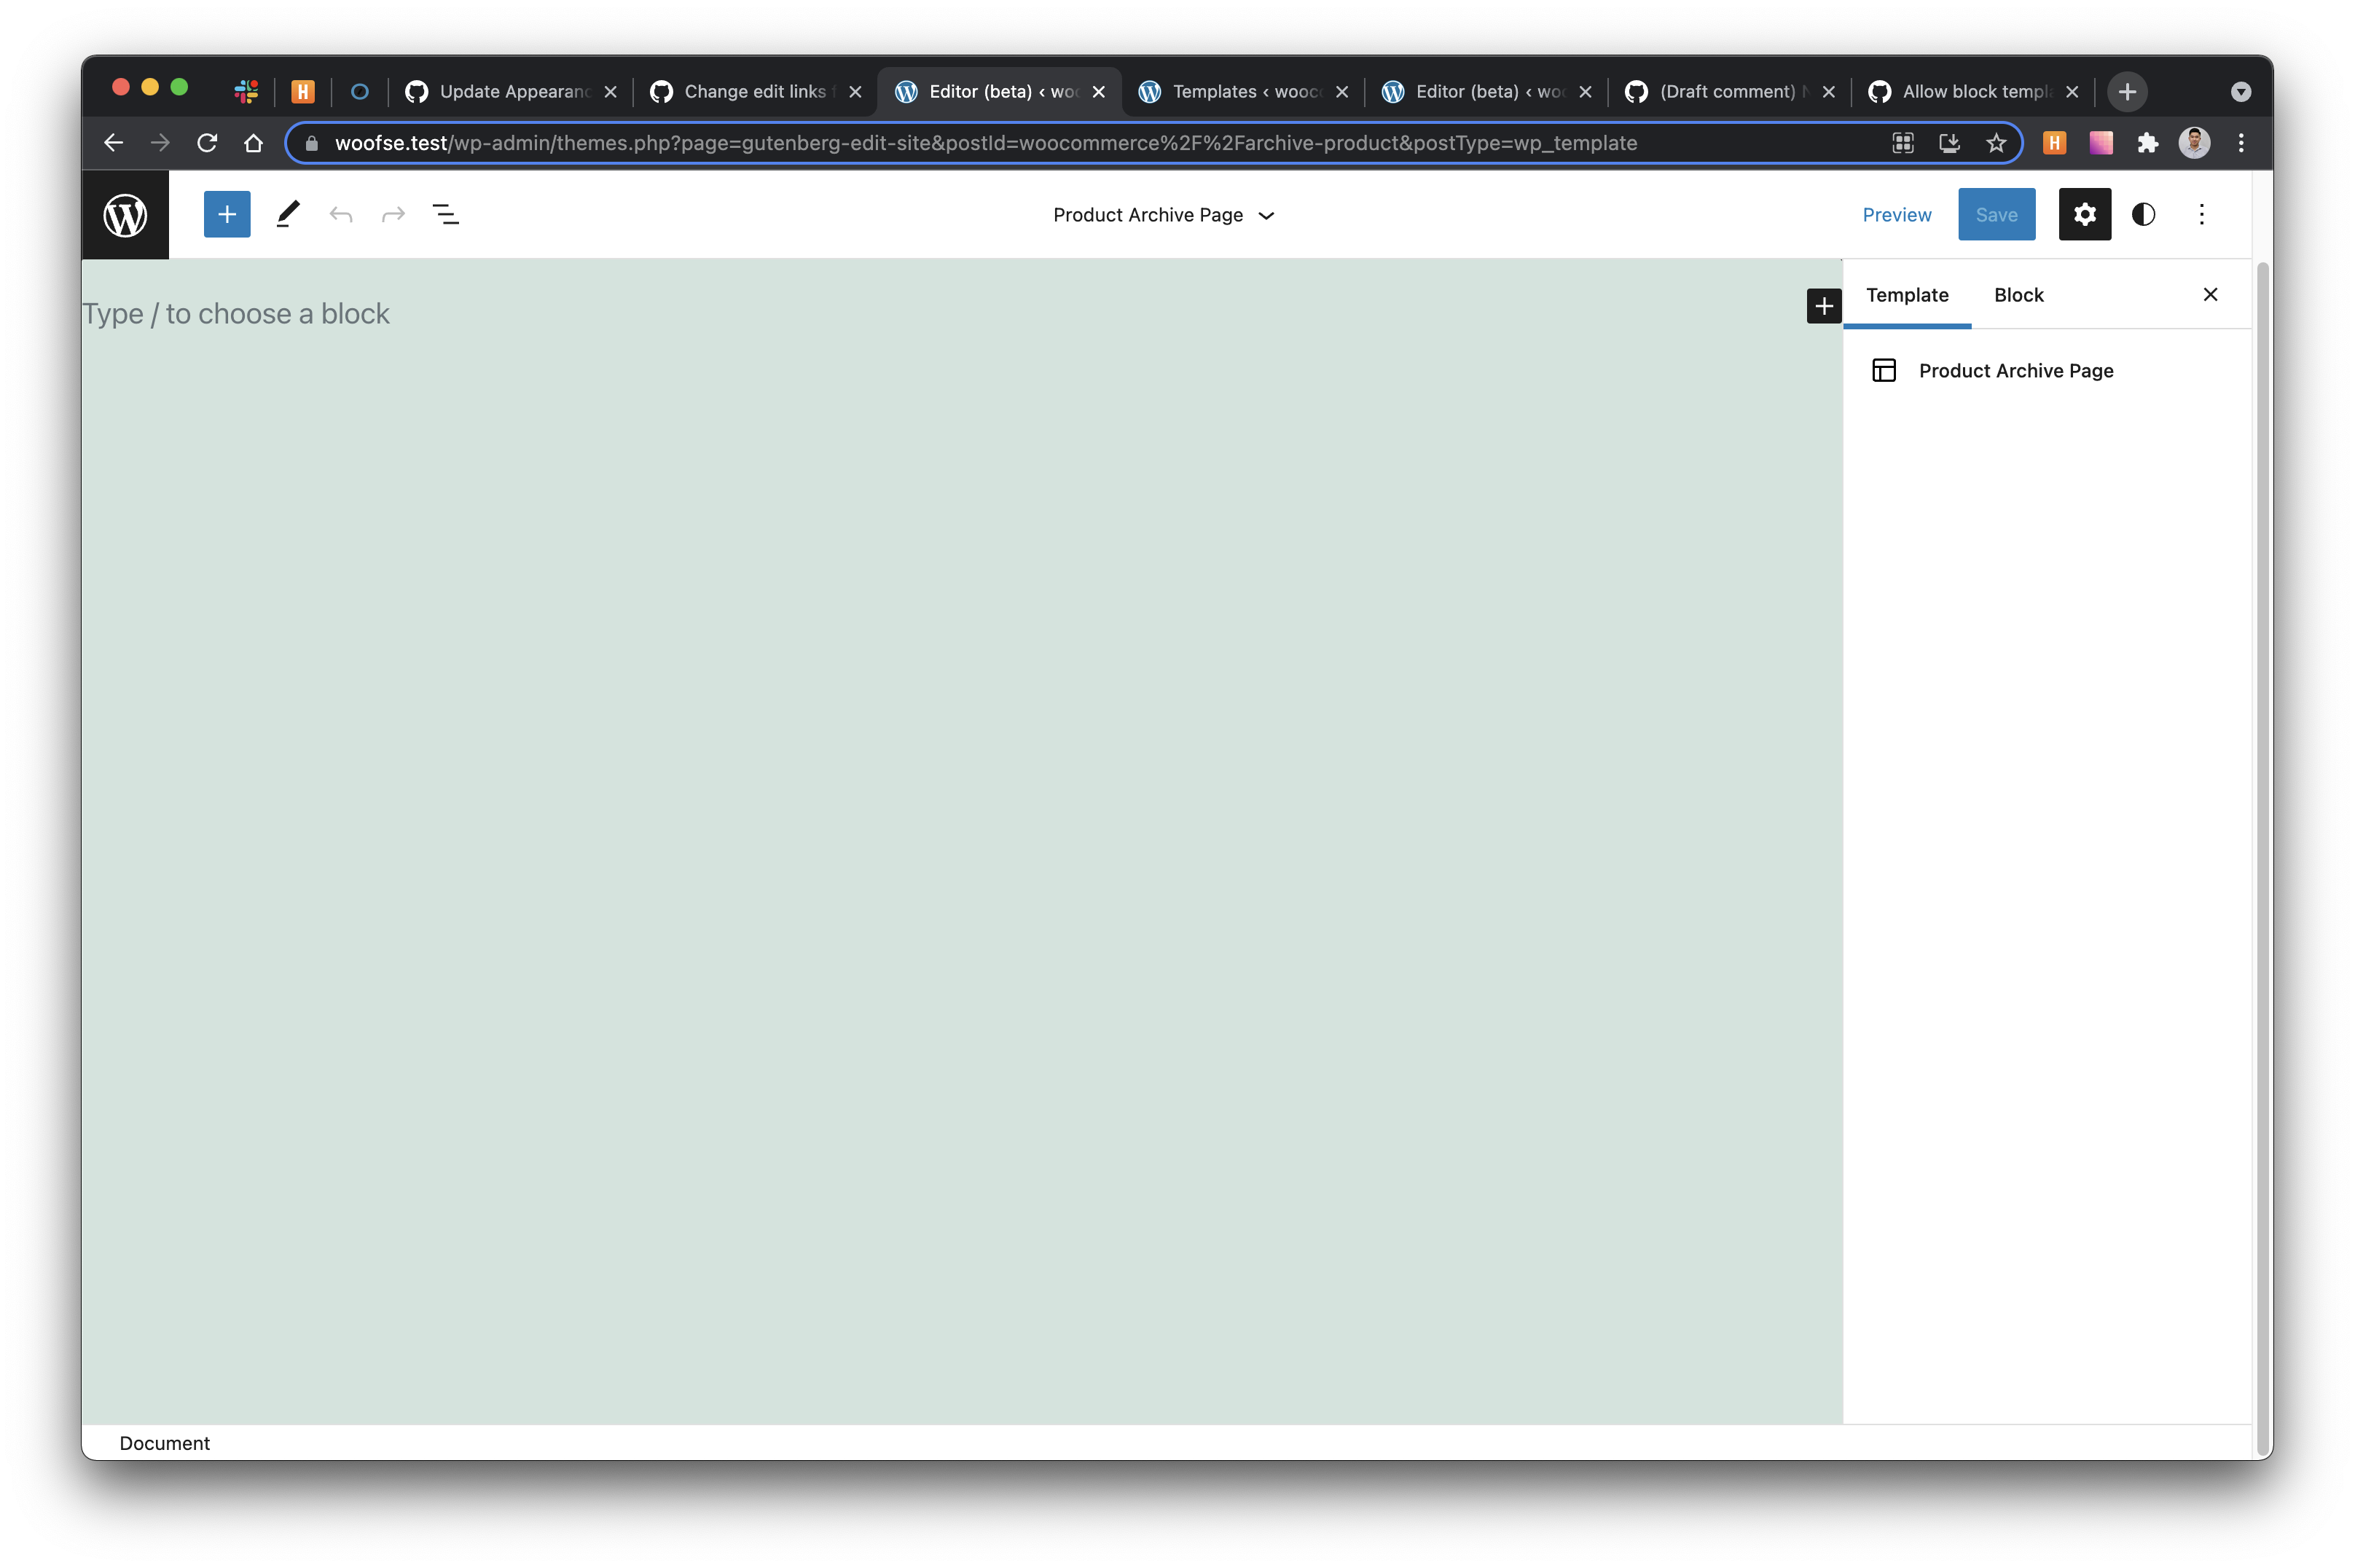
Task: Open the Styles contrast icon
Action: click(2143, 214)
